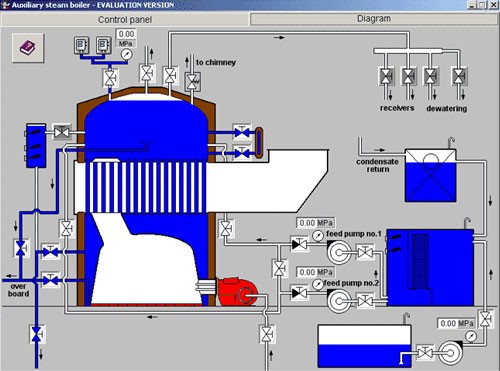Click feed pump no.1 pressure readout

[x=315, y=223]
